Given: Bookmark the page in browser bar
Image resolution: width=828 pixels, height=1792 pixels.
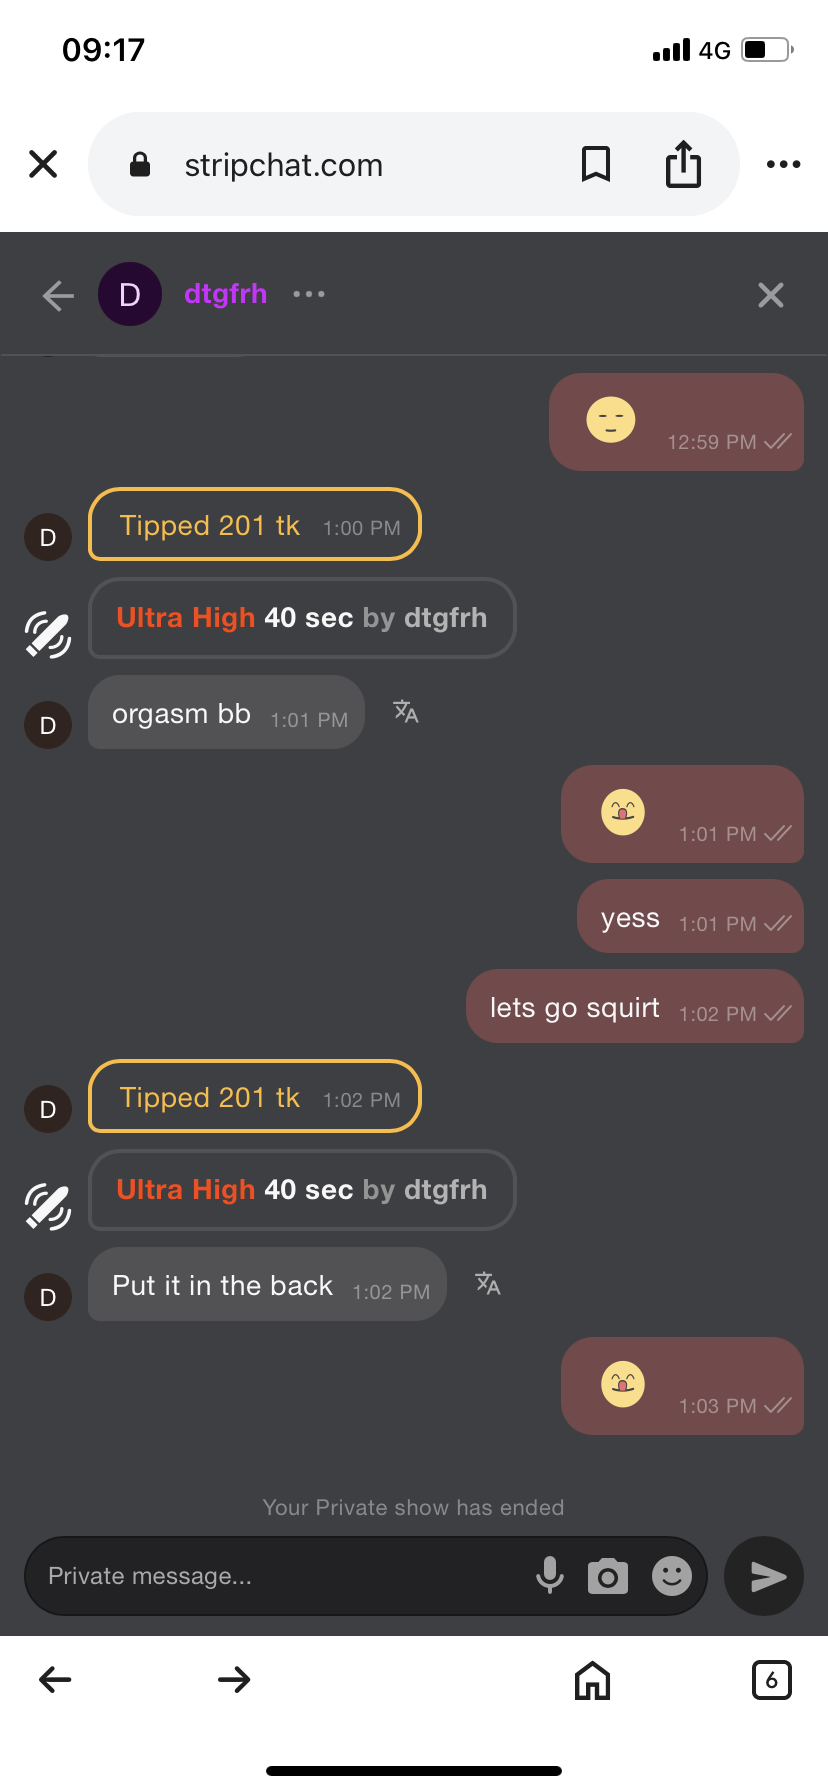Looking at the screenshot, I should [596, 164].
